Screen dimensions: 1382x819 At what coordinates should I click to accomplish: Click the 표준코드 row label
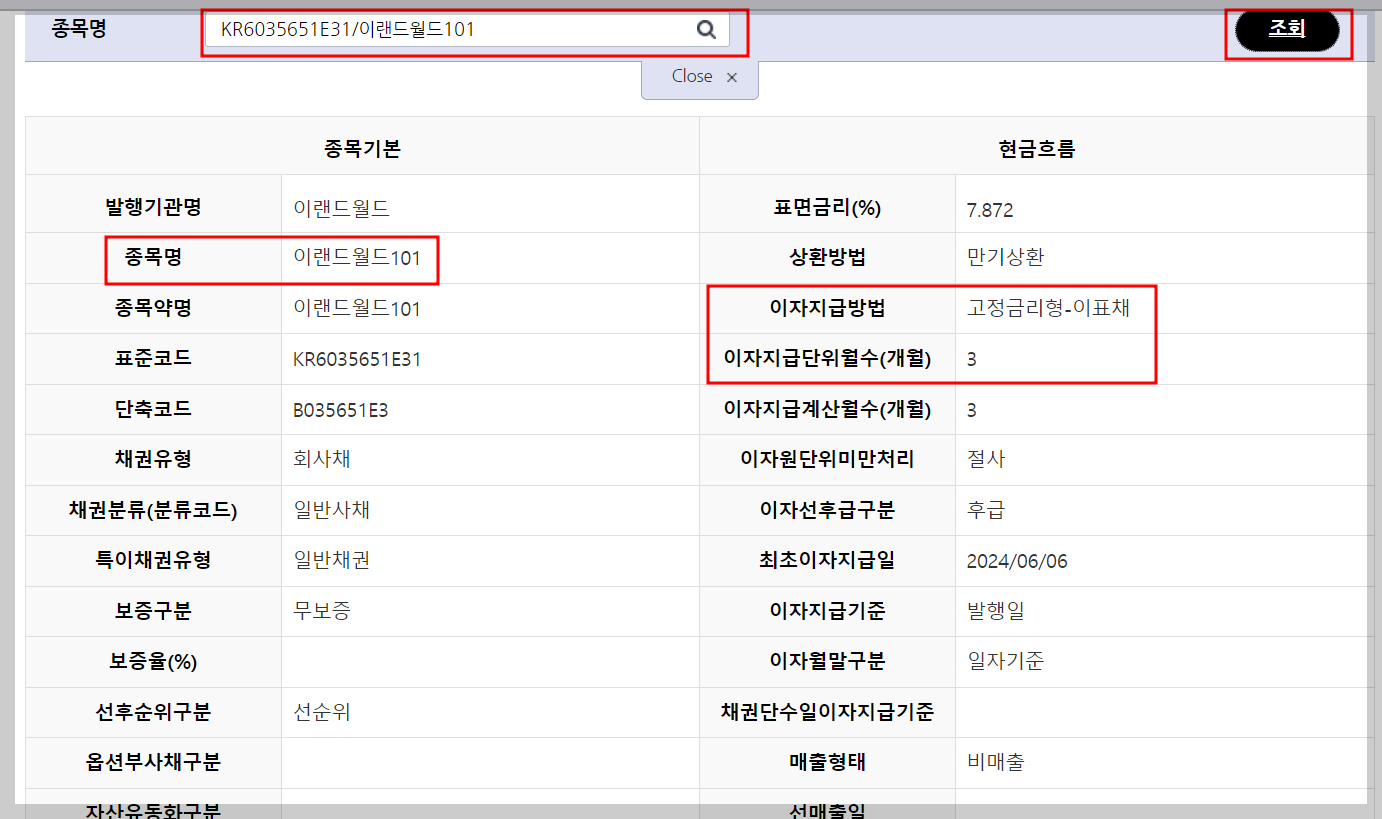pyautogui.click(x=153, y=358)
